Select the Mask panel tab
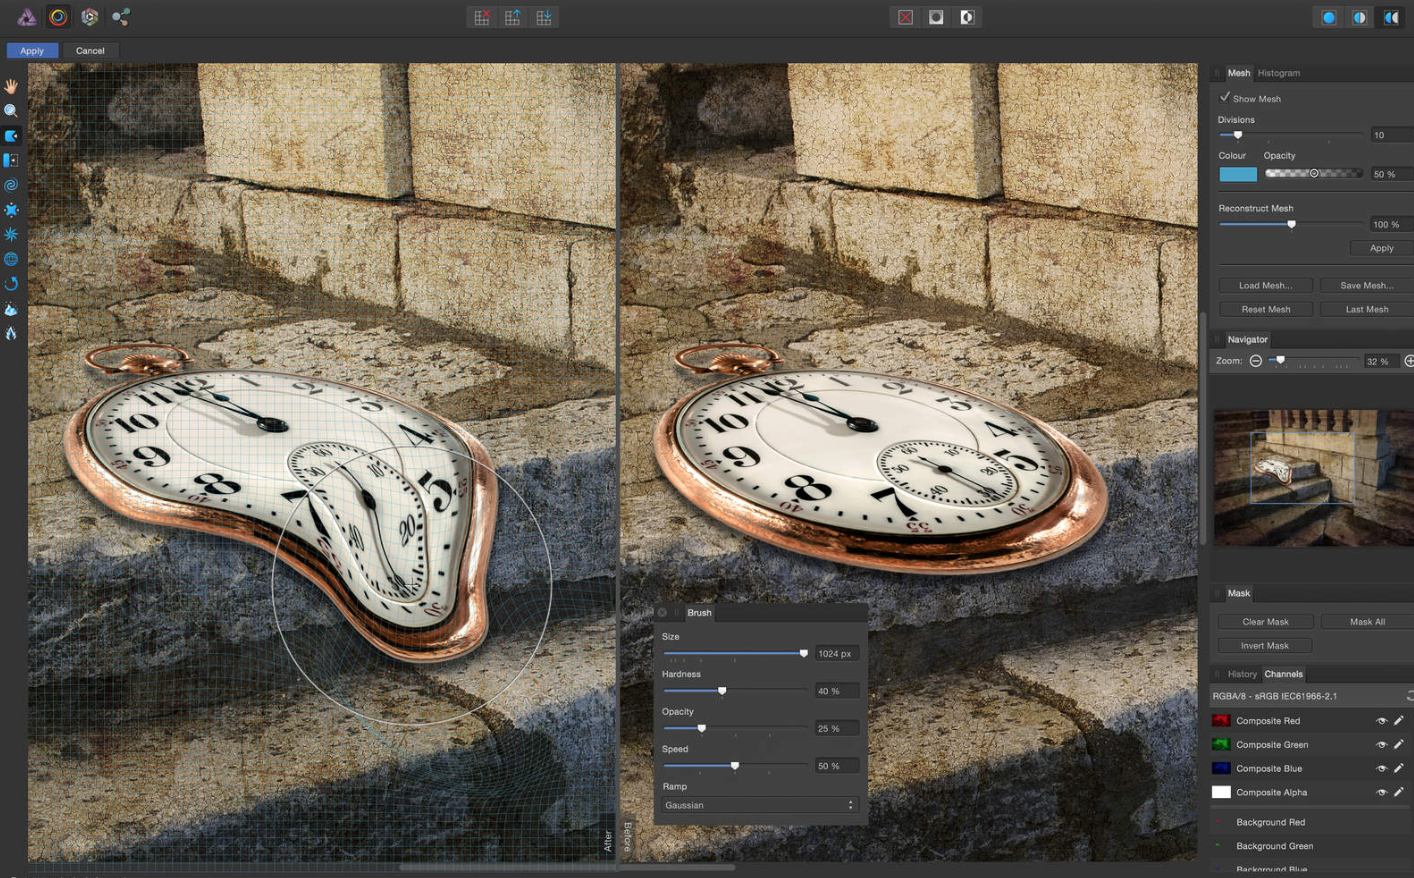The width and height of the screenshot is (1414, 878). point(1239,593)
